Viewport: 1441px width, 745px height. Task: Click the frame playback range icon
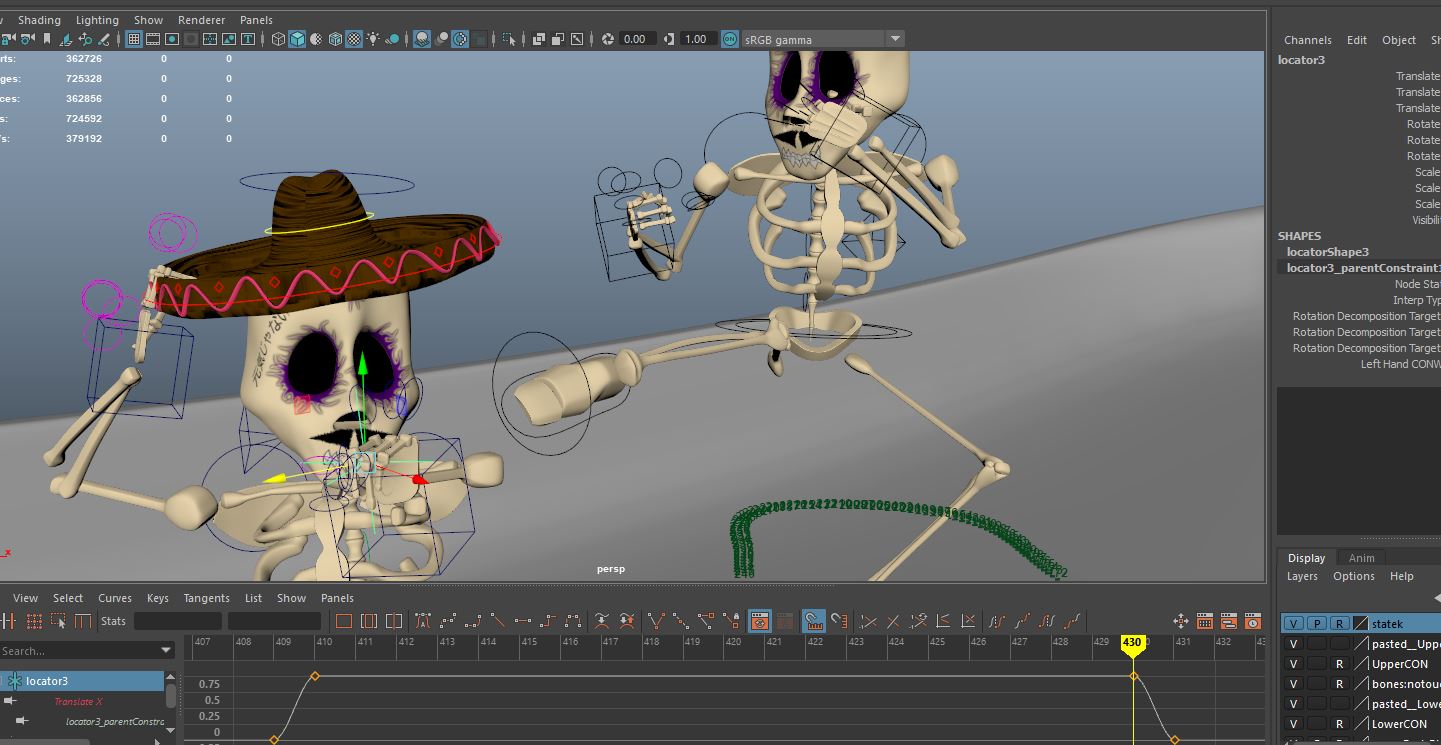tap(369, 621)
